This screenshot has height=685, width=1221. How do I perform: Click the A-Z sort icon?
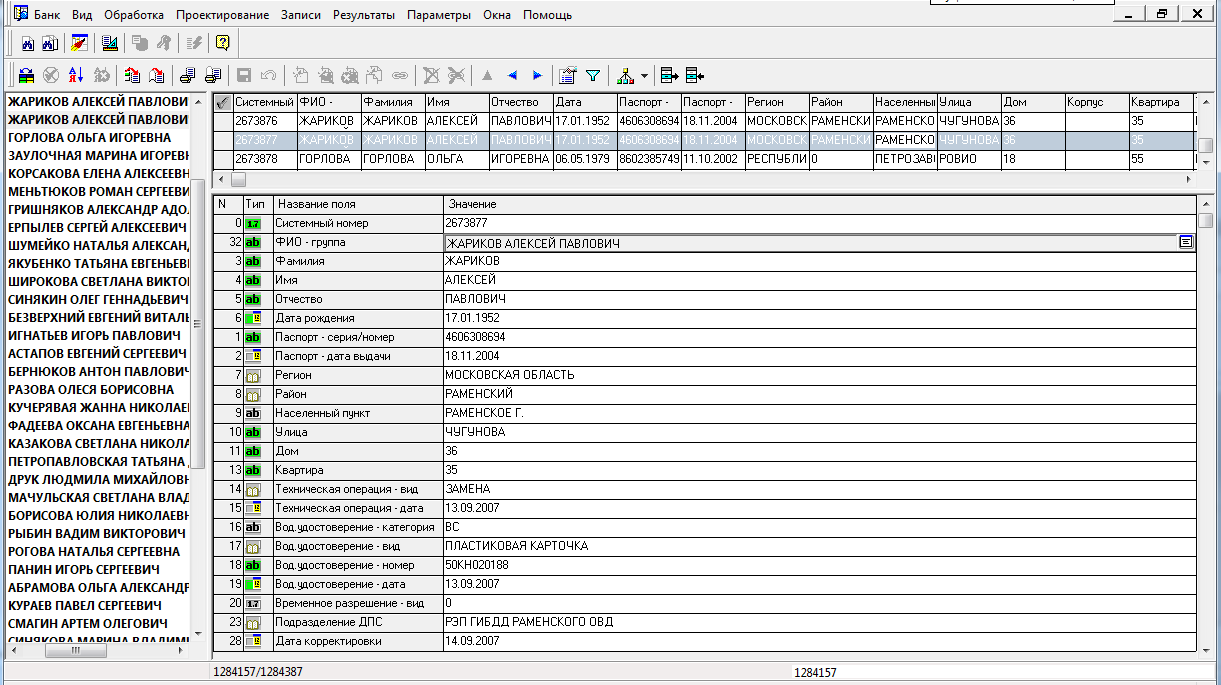(x=76, y=75)
